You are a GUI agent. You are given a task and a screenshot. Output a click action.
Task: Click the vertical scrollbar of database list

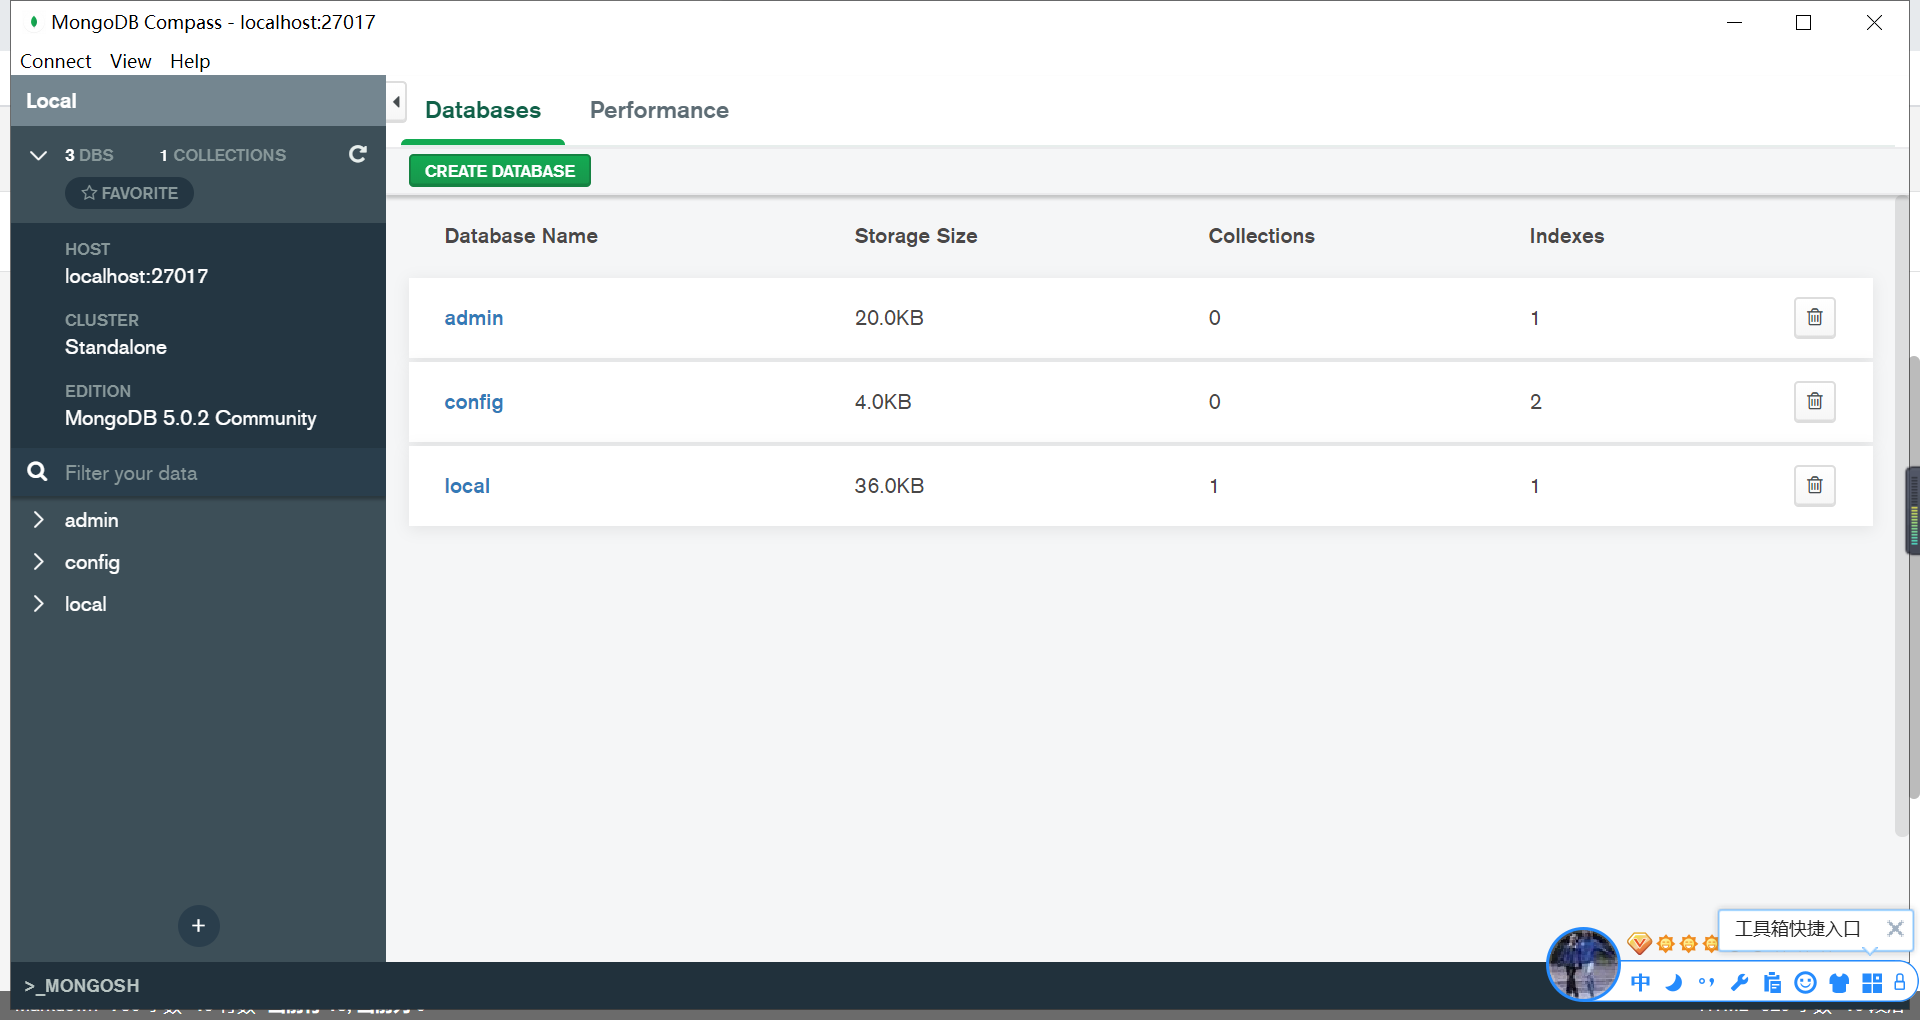tap(1902, 516)
